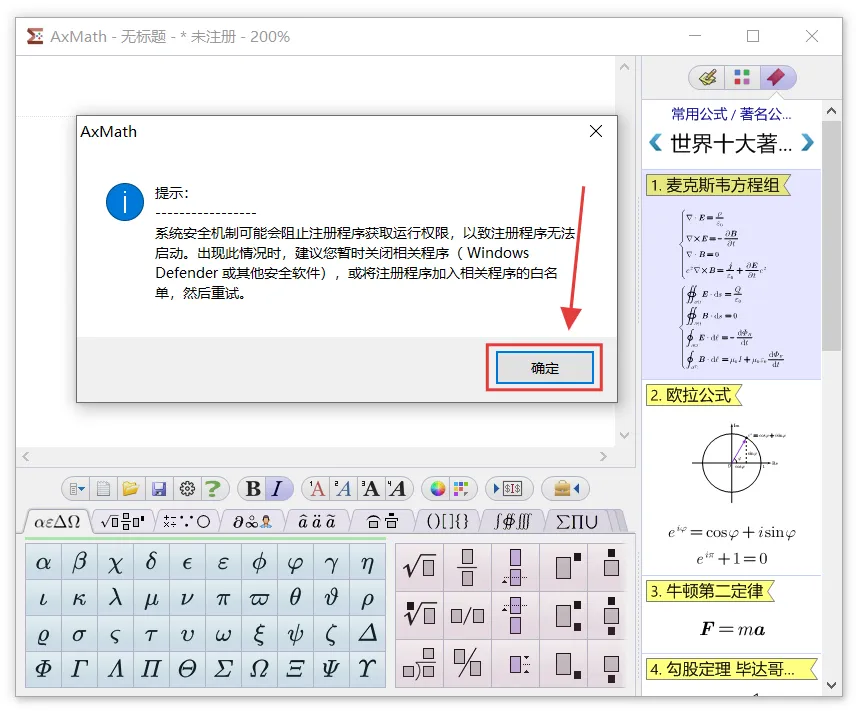
Task: Switch to the accents â ä ã tab
Action: pyautogui.click(x=317, y=522)
